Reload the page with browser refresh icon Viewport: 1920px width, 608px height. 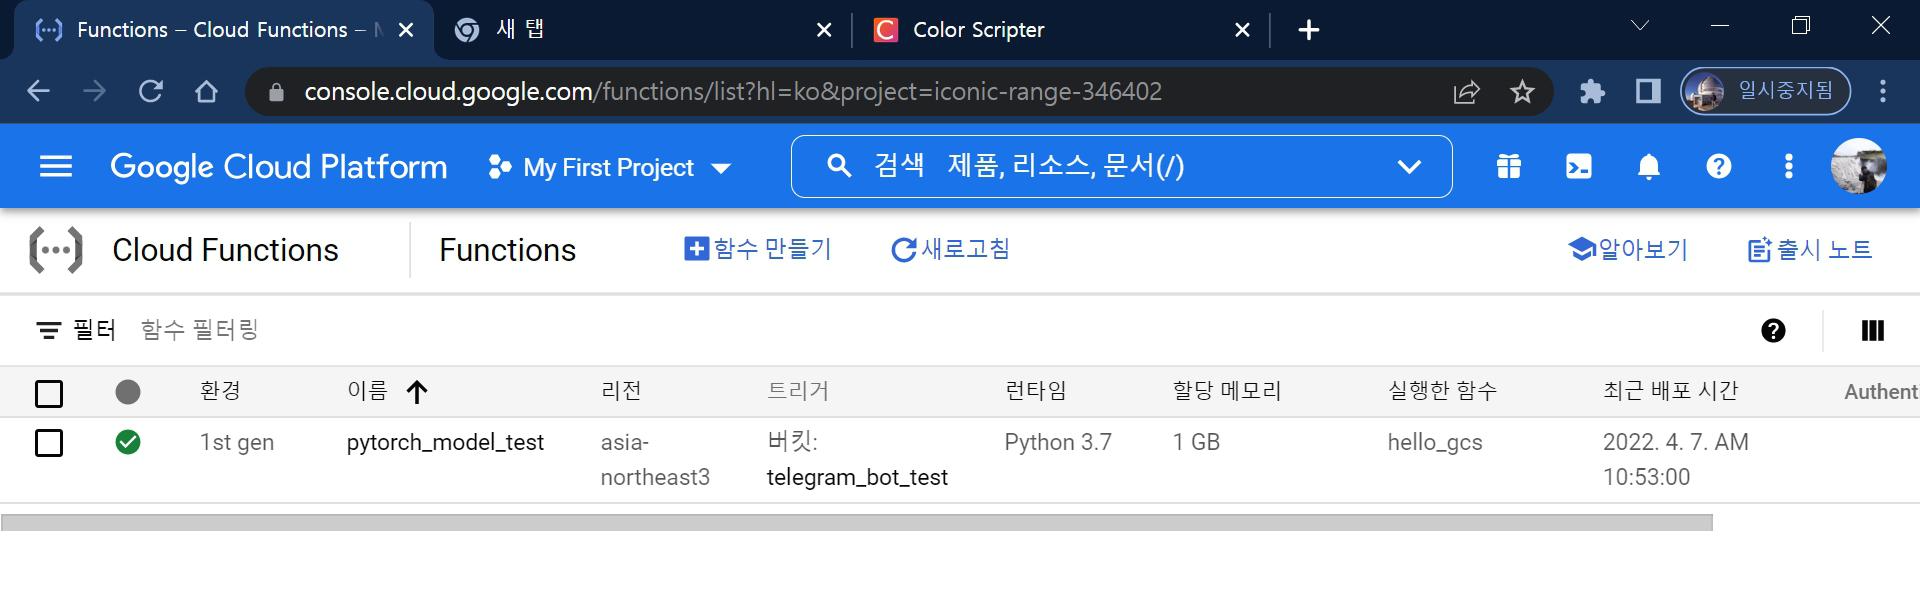point(151,92)
